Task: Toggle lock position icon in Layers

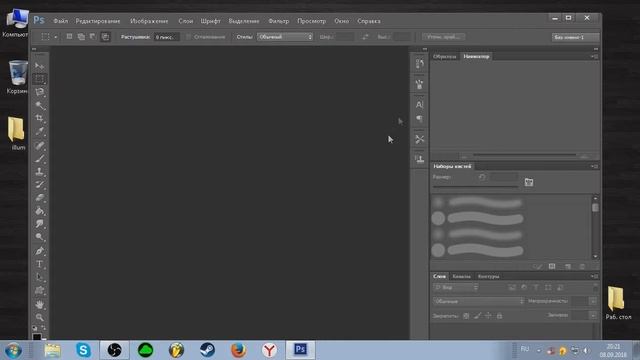Action: [x=488, y=316]
